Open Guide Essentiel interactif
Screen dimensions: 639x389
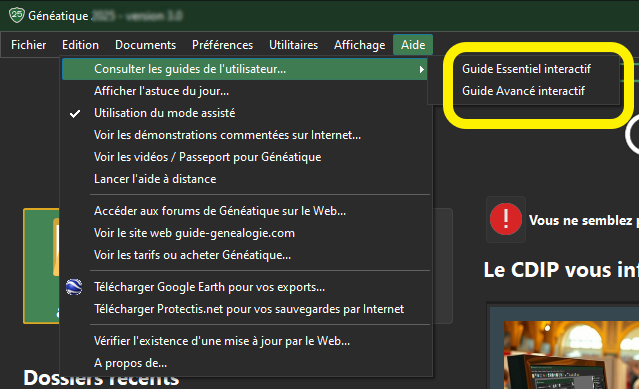click(526, 69)
